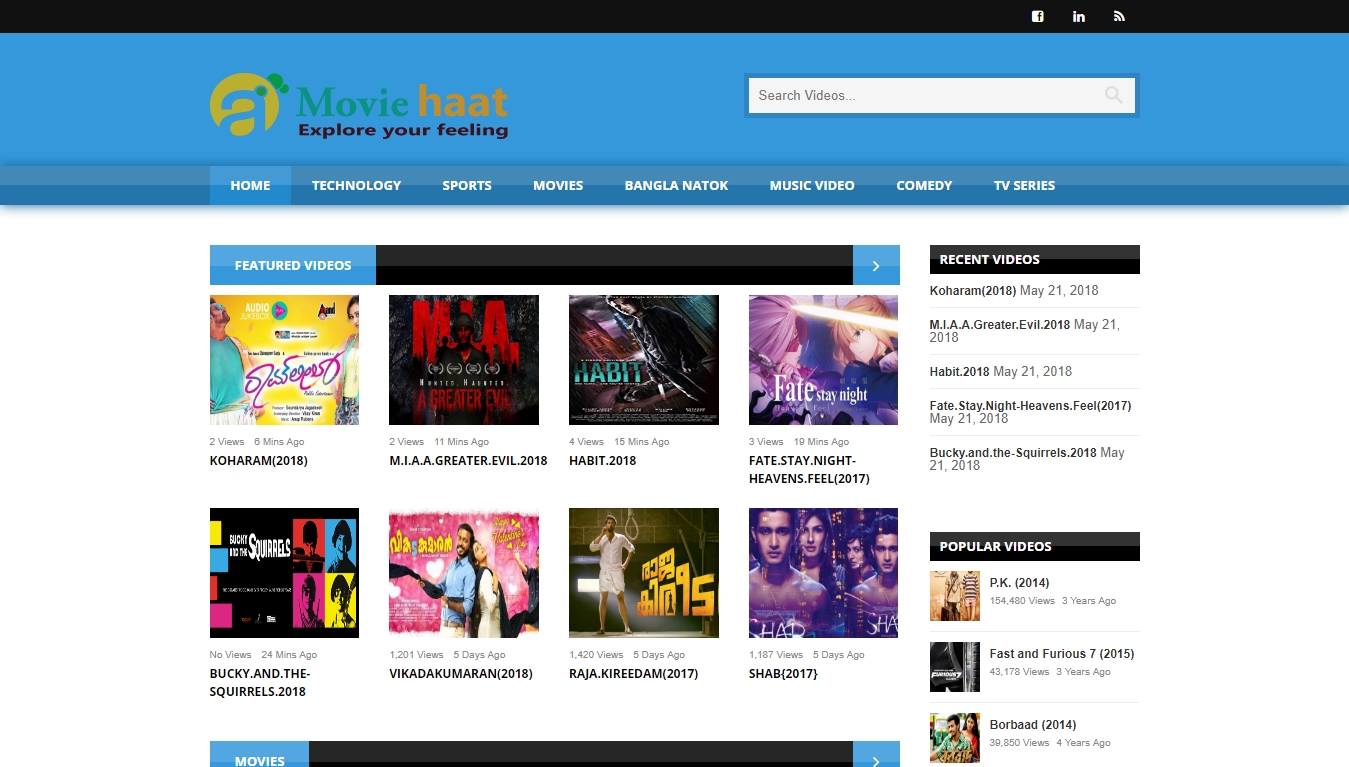Click the Movie haat logo
Viewport: 1349px width, 767px height.
coord(359,105)
